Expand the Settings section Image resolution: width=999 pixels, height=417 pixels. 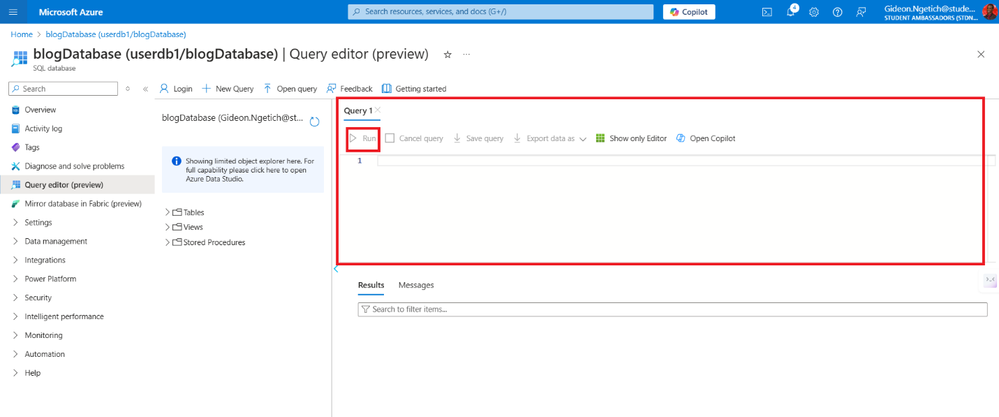[x=38, y=223]
